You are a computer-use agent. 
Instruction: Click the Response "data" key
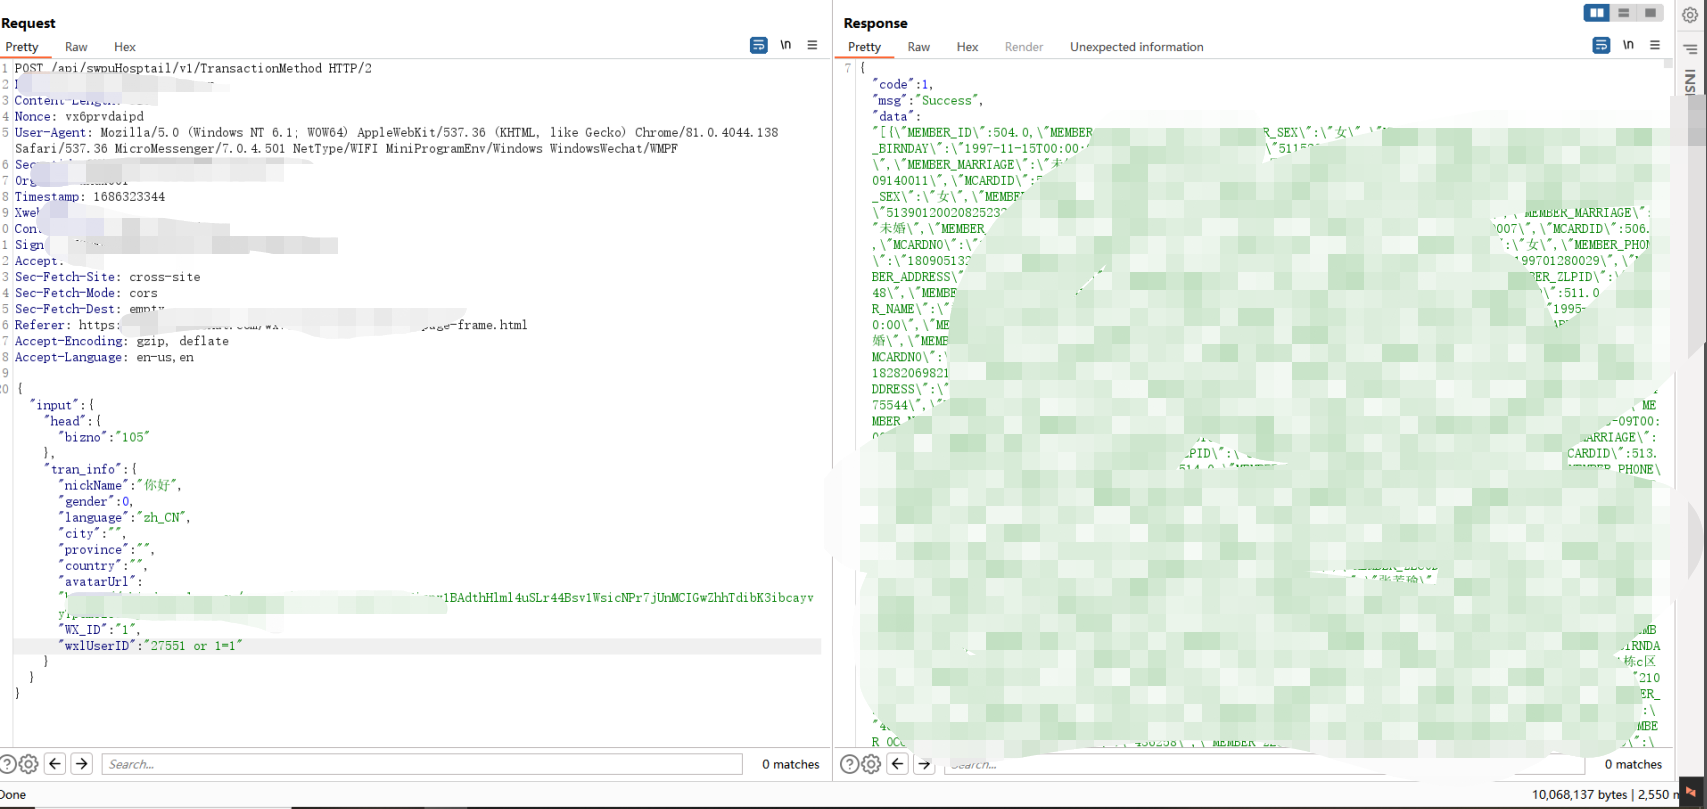click(892, 116)
